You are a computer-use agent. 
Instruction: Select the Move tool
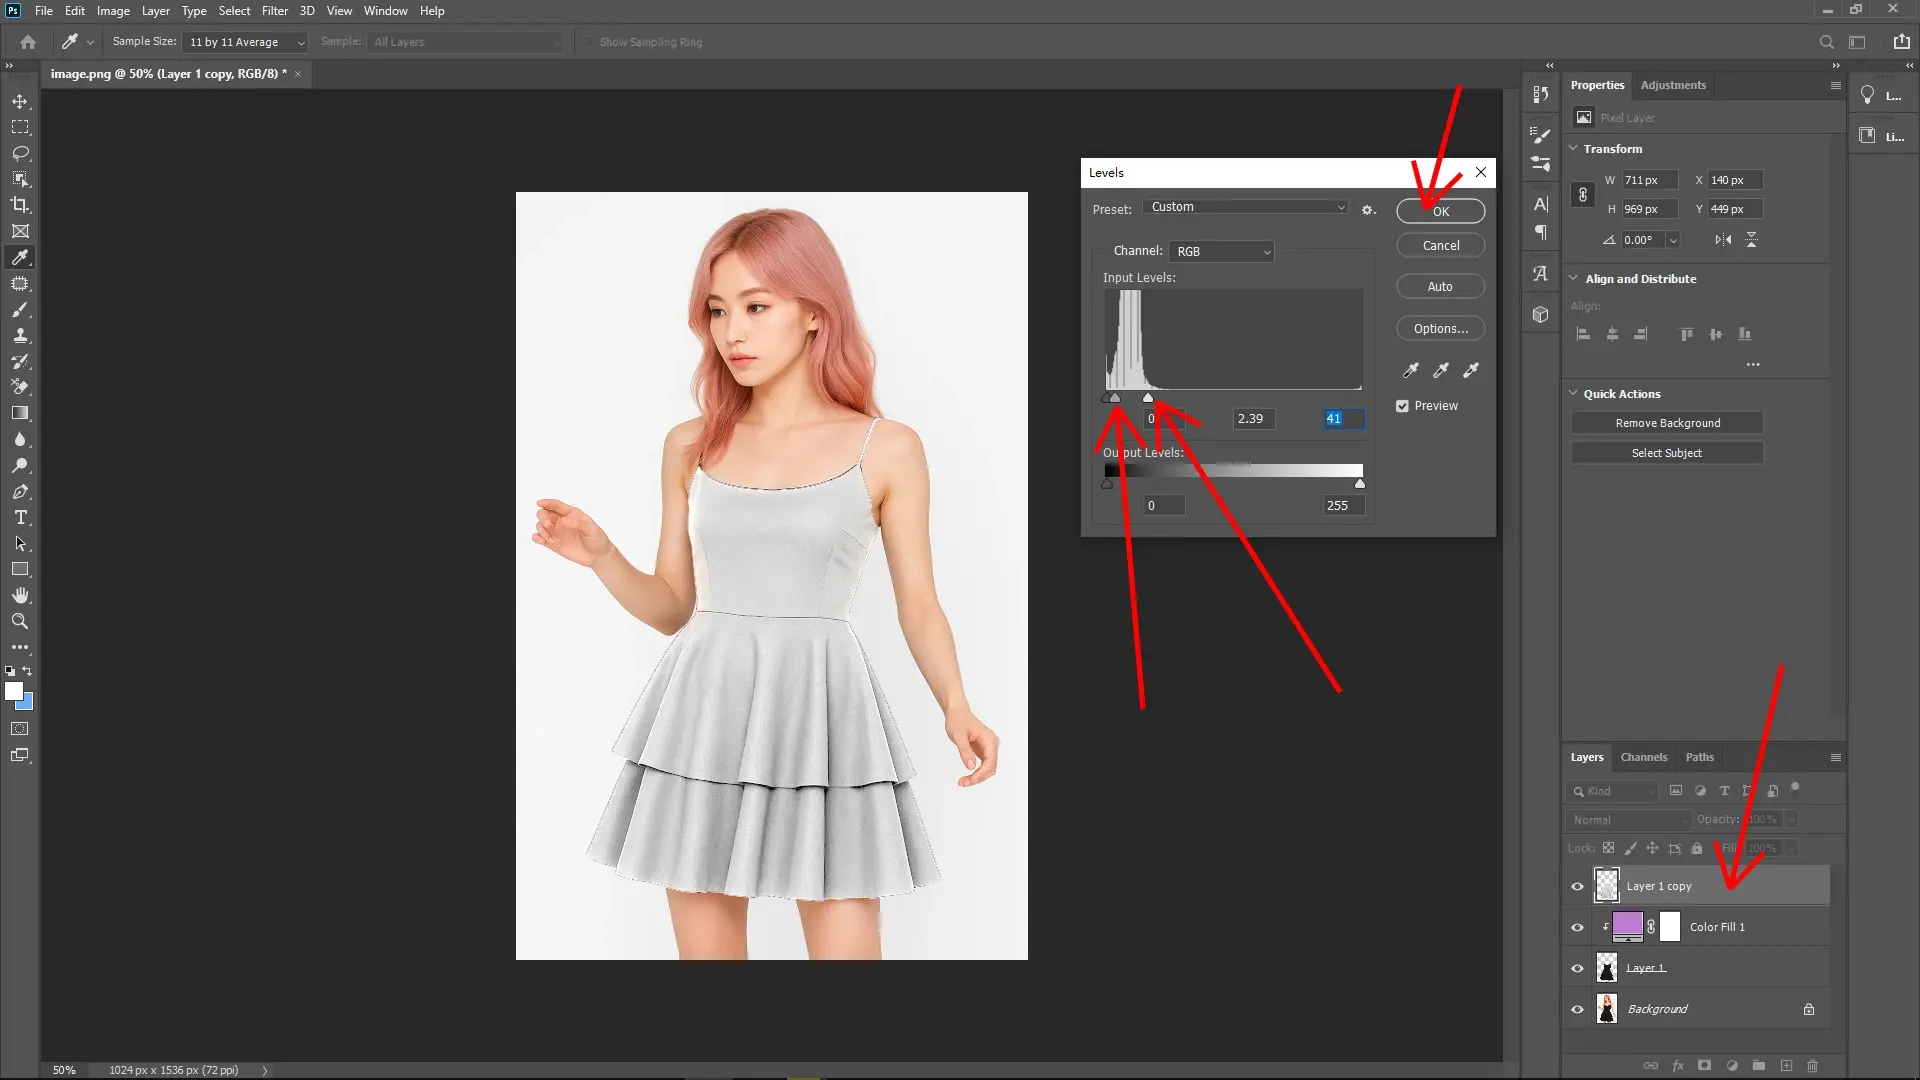coord(20,101)
